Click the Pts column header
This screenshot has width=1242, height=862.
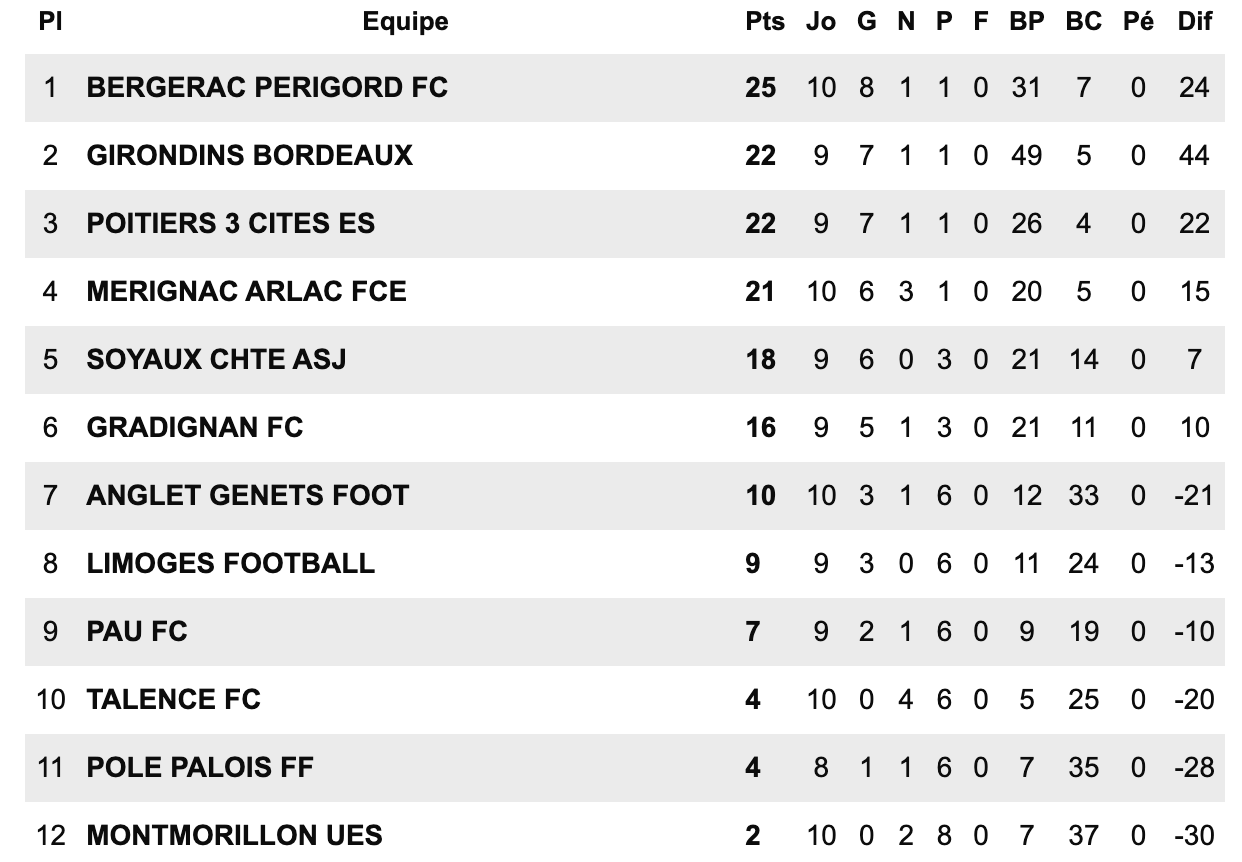(x=765, y=22)
